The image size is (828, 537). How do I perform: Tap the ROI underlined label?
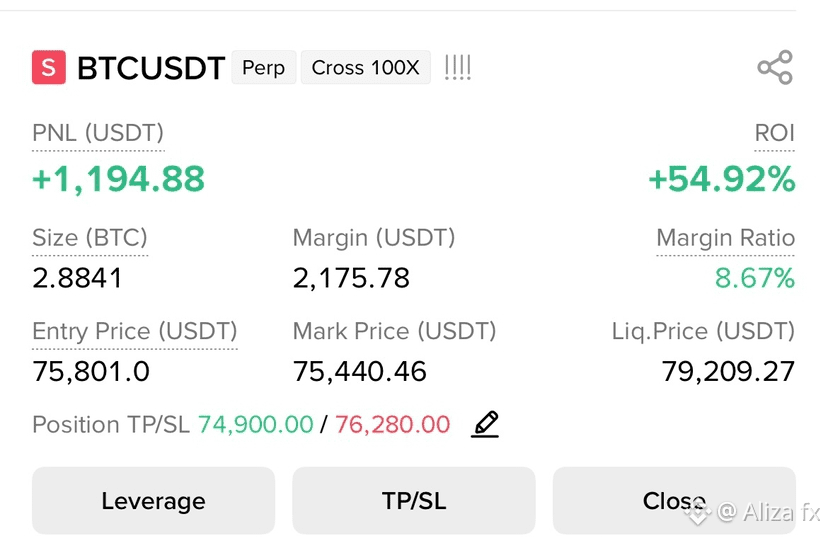click(774, 133)
